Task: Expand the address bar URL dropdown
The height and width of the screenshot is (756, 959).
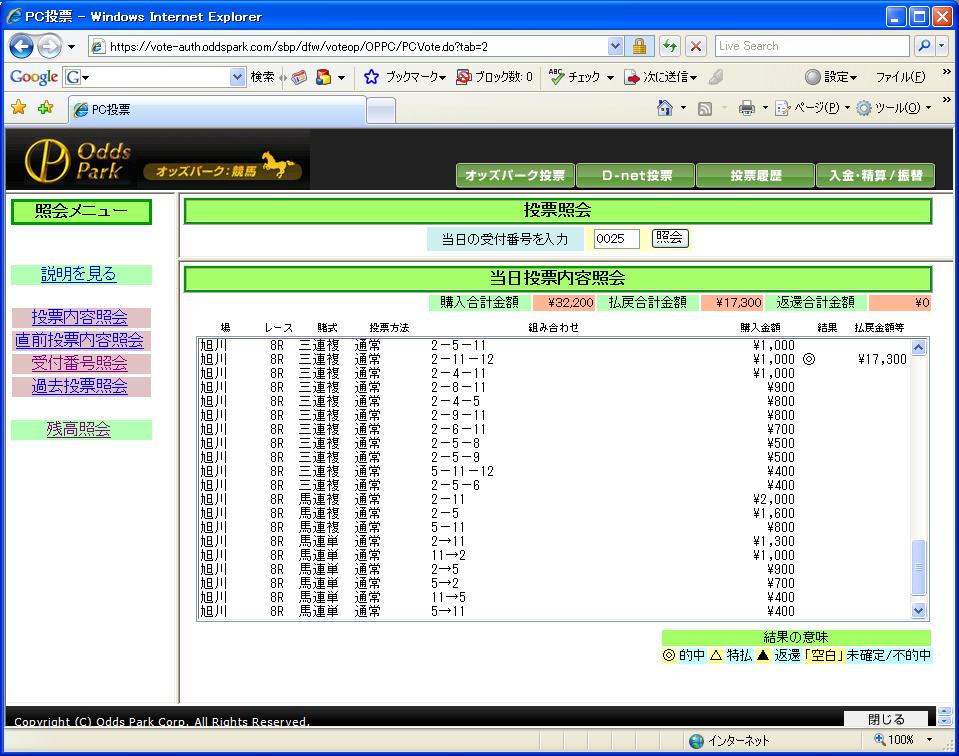Action: (616, 46)
